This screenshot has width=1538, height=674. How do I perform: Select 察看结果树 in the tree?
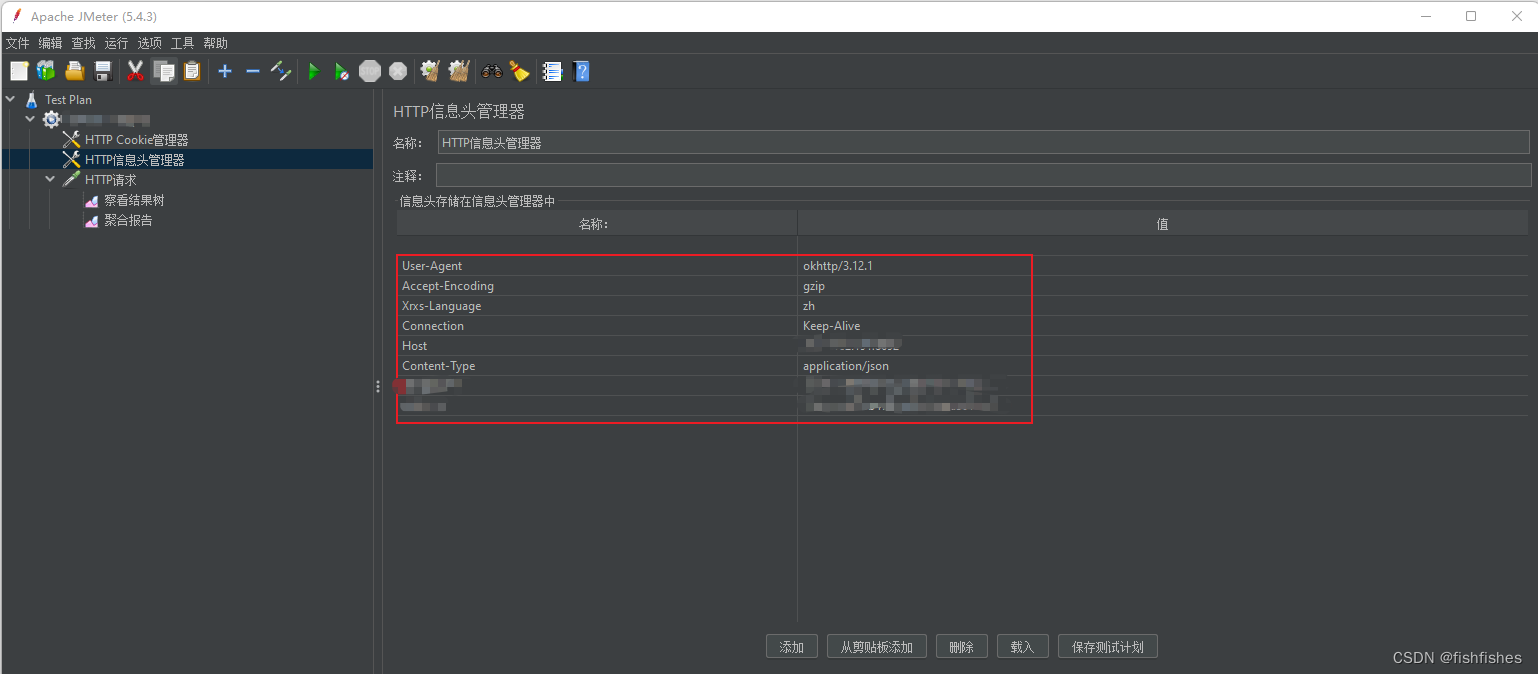(x=134, y=200)
